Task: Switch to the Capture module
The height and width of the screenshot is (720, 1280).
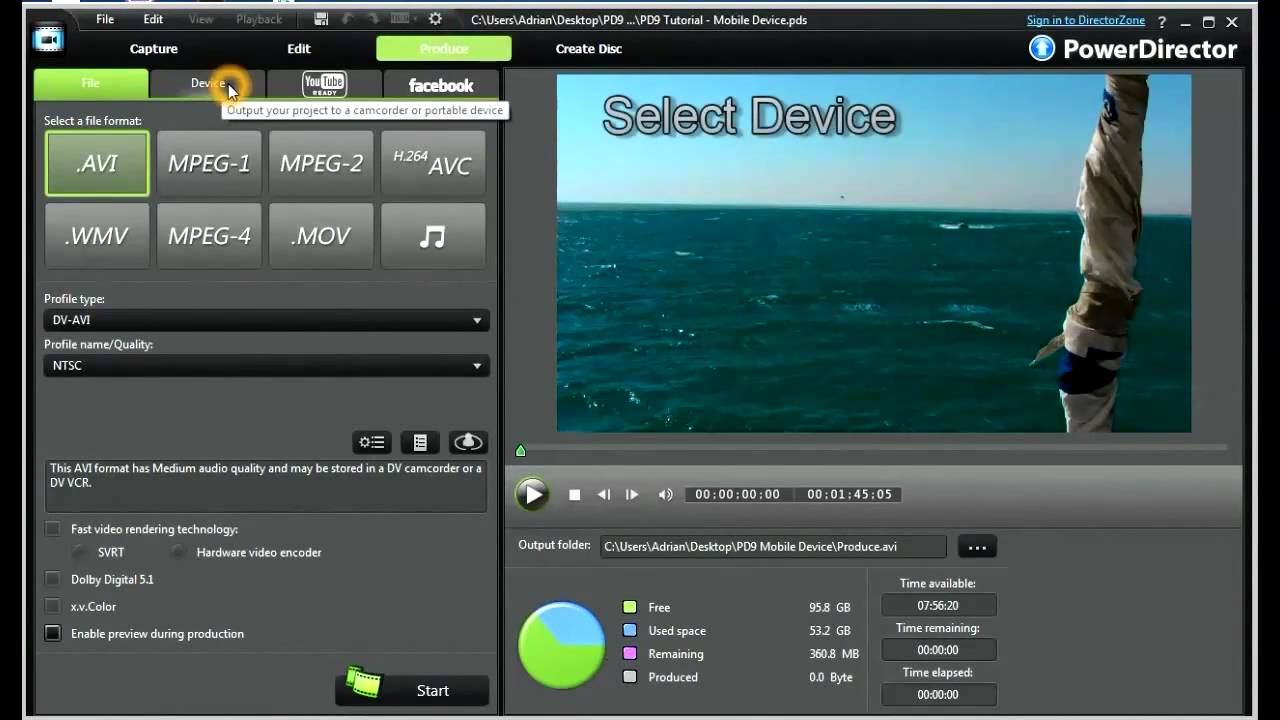Action: click(x=154, y=48)
